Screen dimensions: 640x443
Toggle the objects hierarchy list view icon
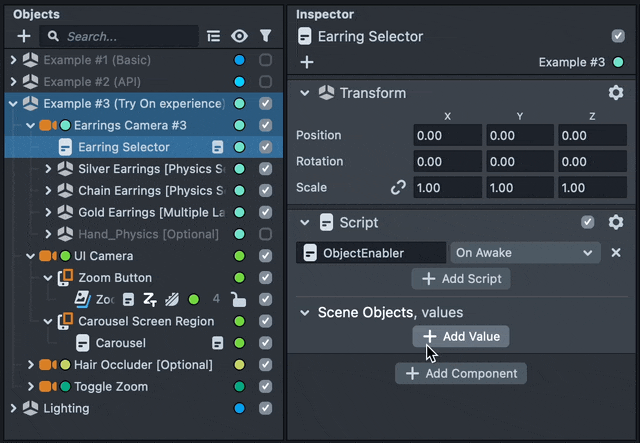(213, 36)
